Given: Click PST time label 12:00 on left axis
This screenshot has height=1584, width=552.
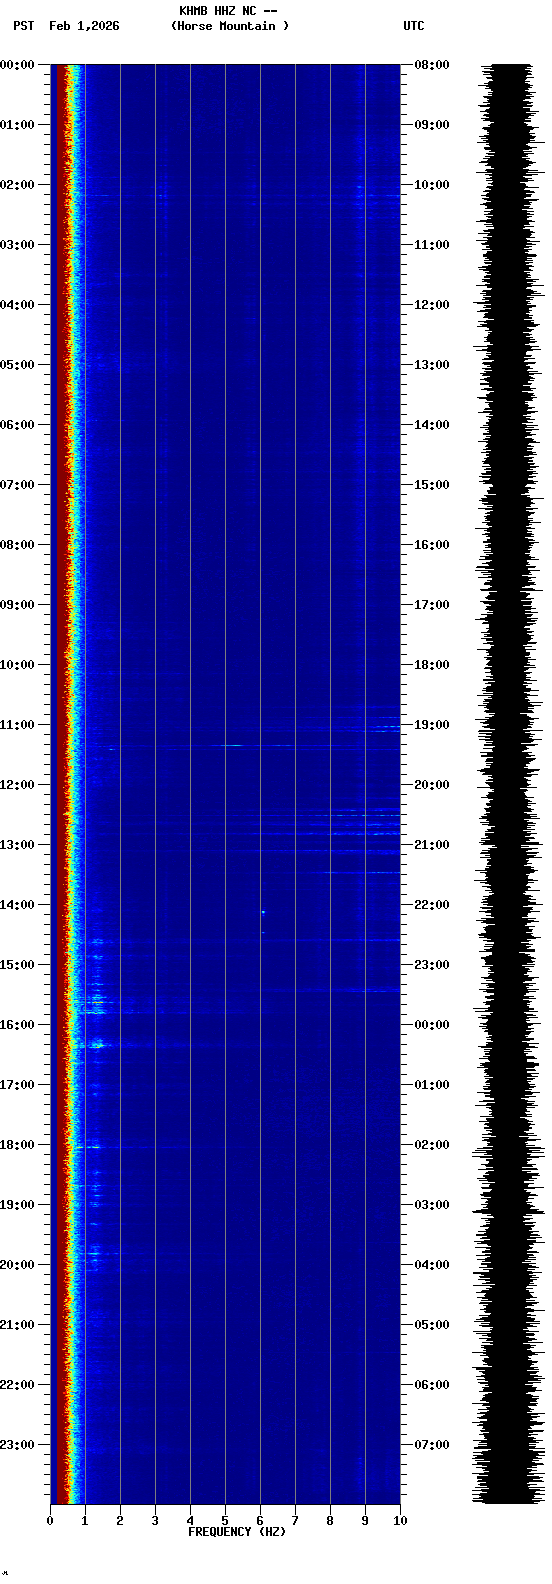Looking at the screenshot, I should [x=17, y=785].
